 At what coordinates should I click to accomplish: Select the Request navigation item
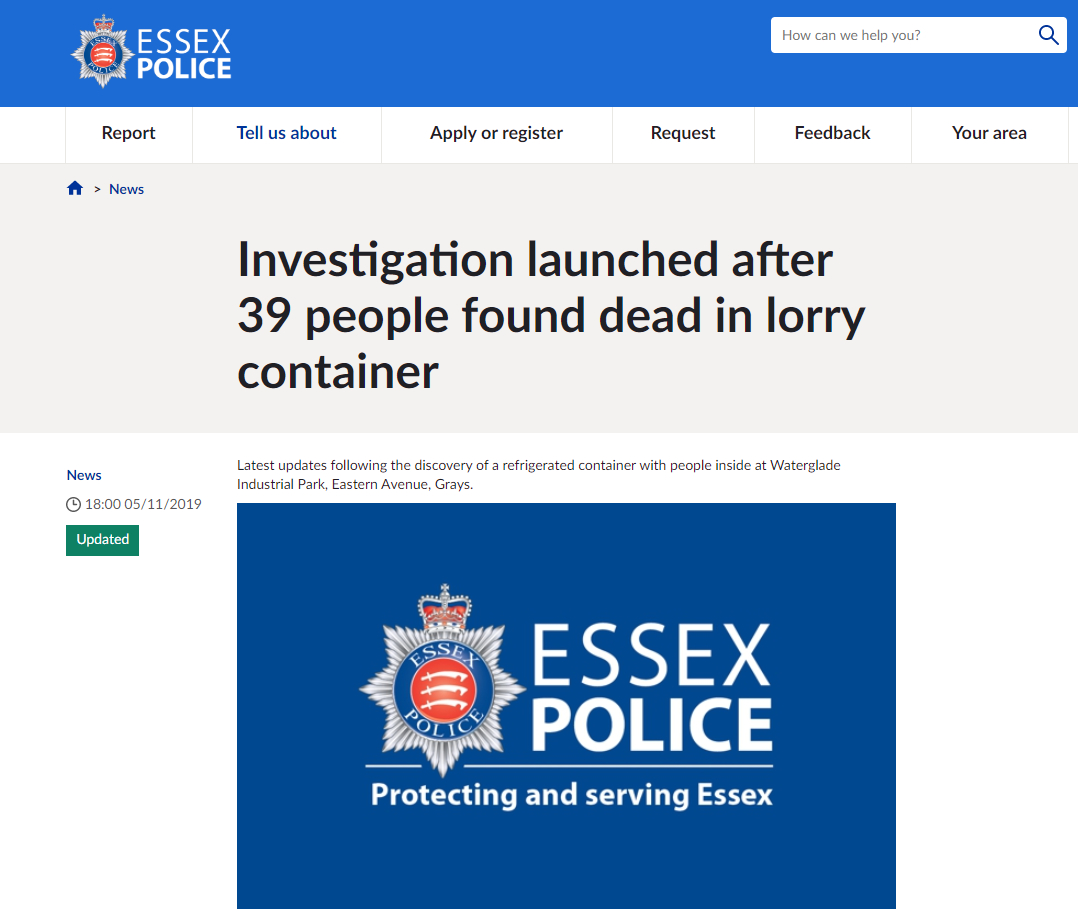point(683,133)
